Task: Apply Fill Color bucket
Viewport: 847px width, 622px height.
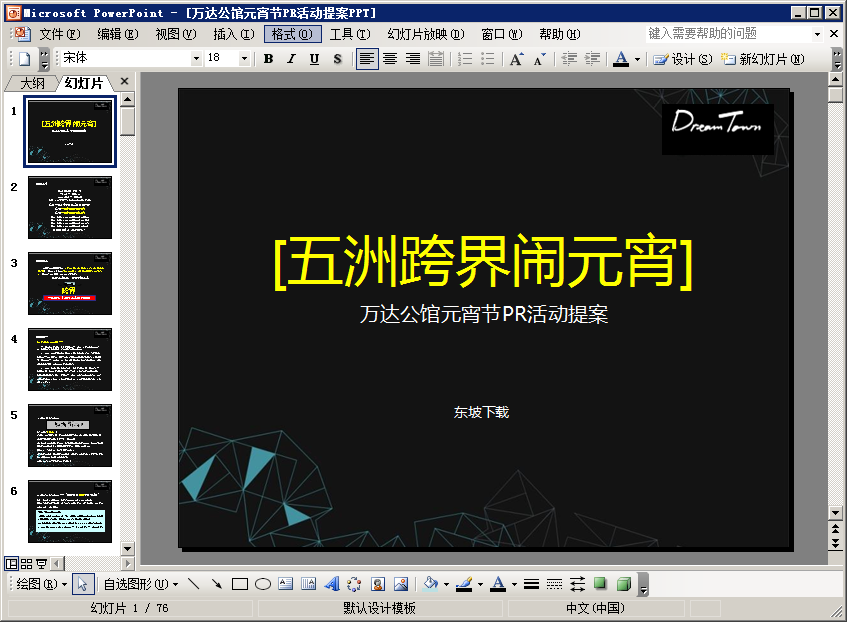Action: [x=431, y=584]
